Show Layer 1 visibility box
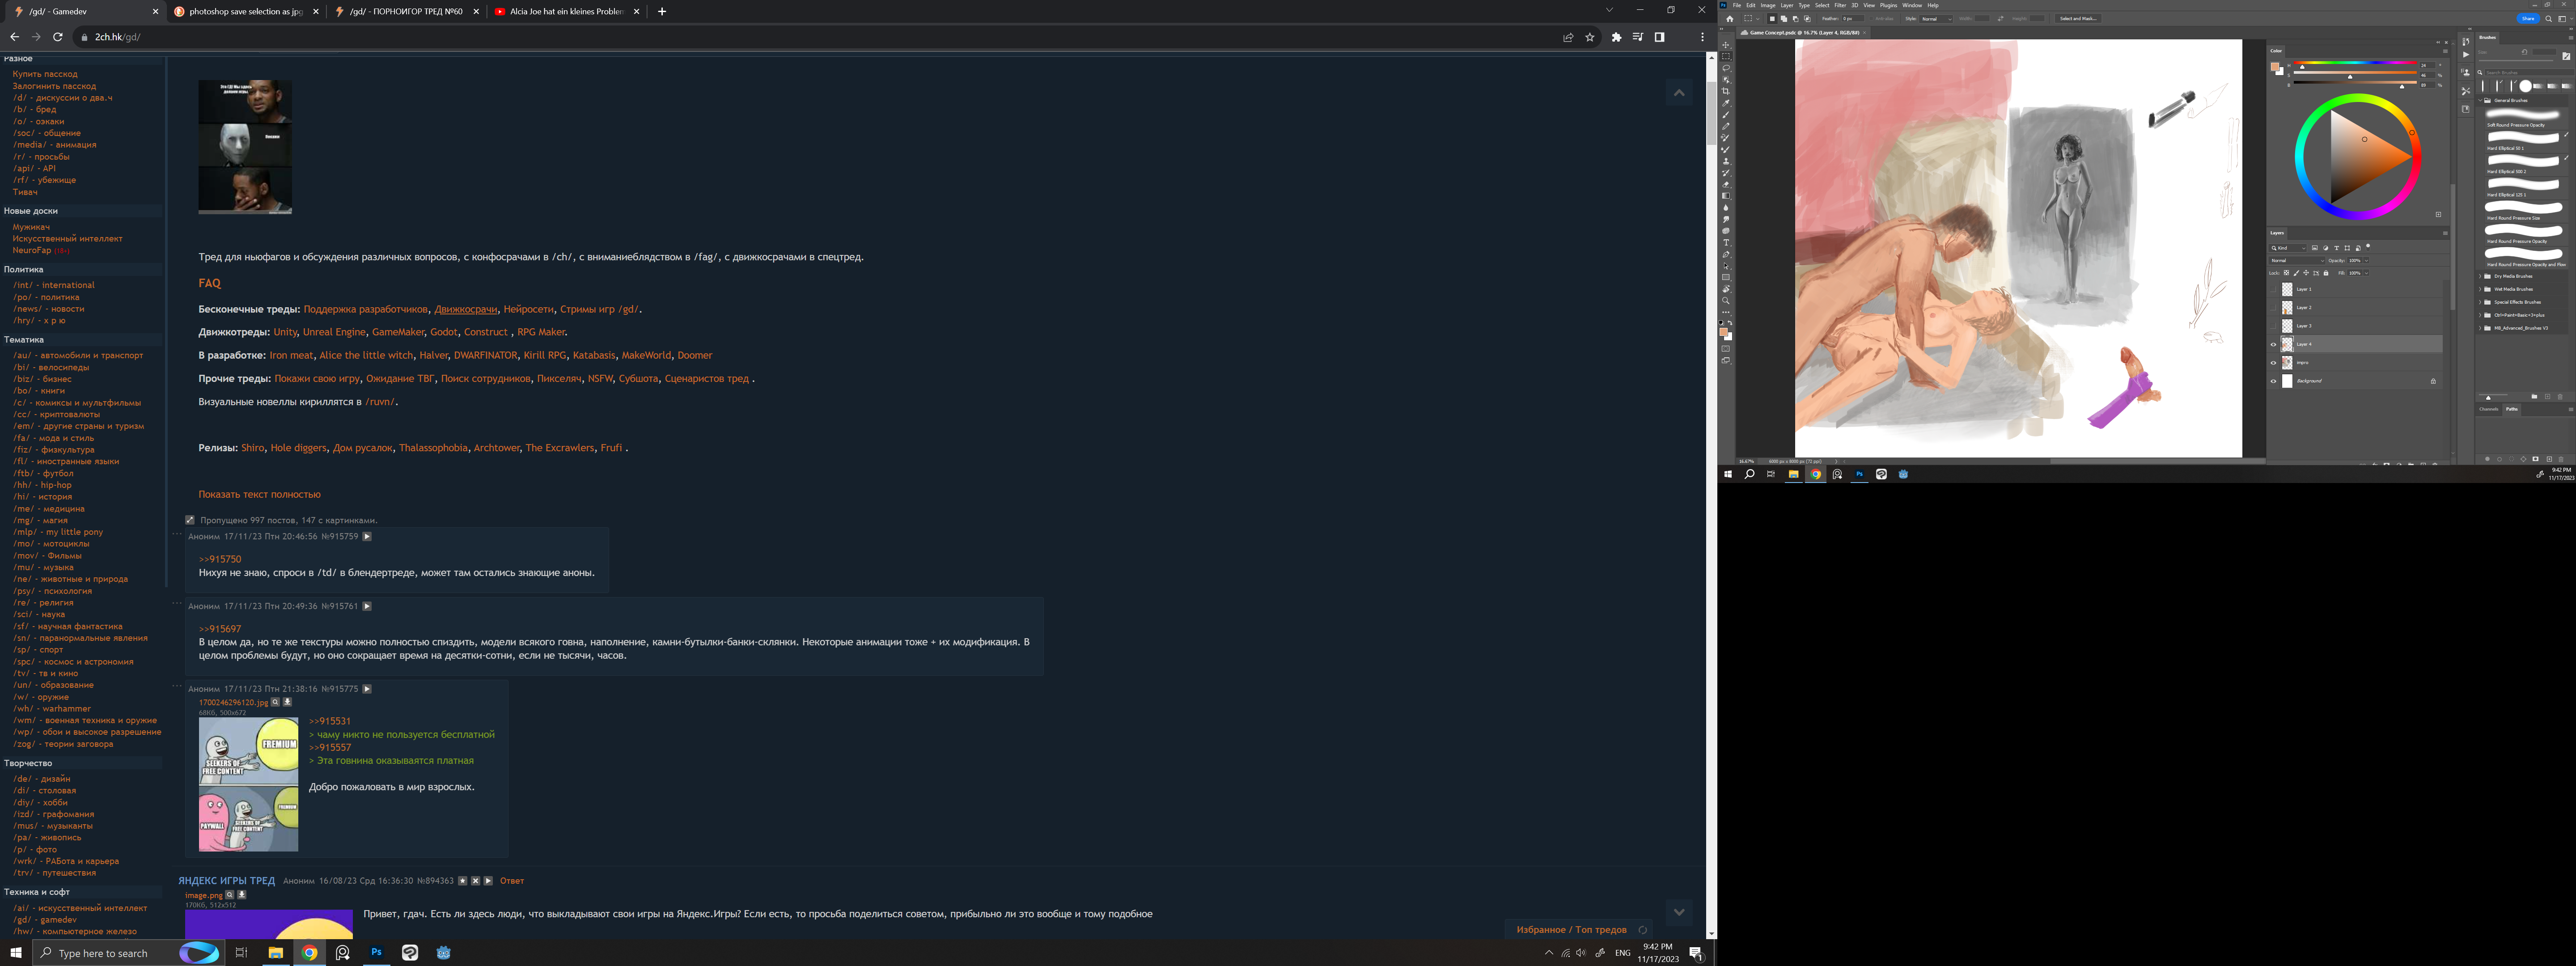2576x966 pixels. 2273,289
